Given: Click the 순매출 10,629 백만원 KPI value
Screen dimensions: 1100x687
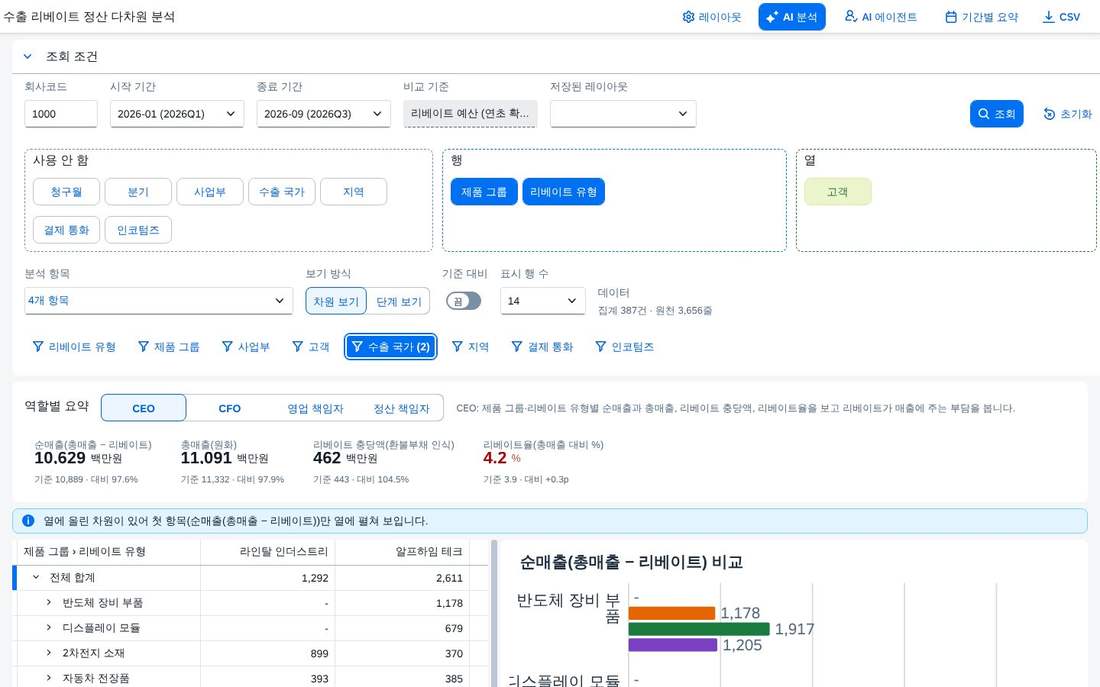Looking at the screenshot, I should pos(78,458).
